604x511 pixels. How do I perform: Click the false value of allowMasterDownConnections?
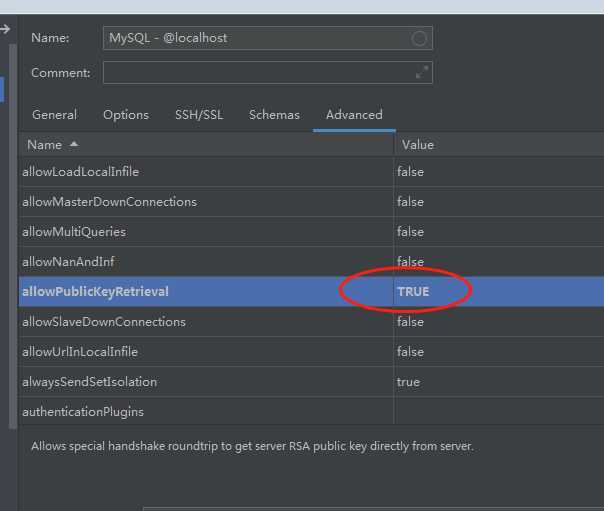pyautogui.click(x=410, y=202)
